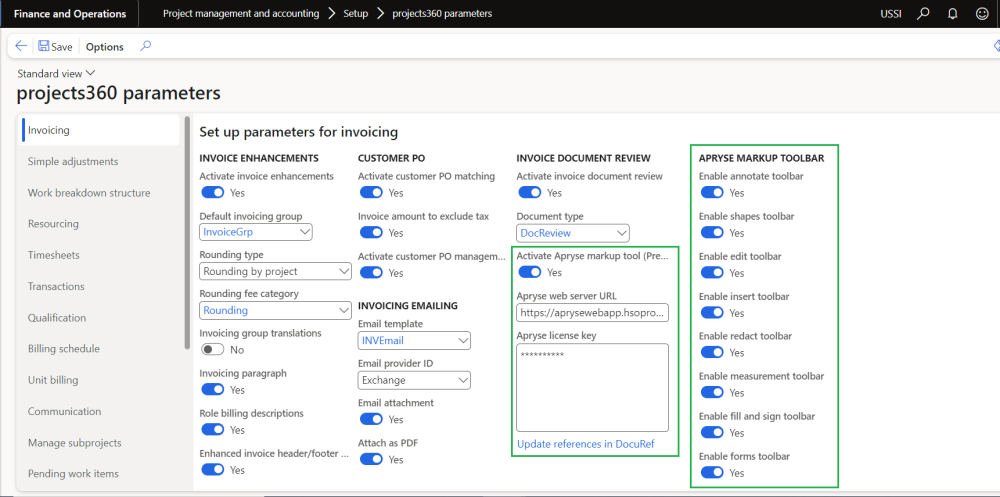Open global search in top bar
This screenshot has width=1000, height=497.
(x=923, y=14)
